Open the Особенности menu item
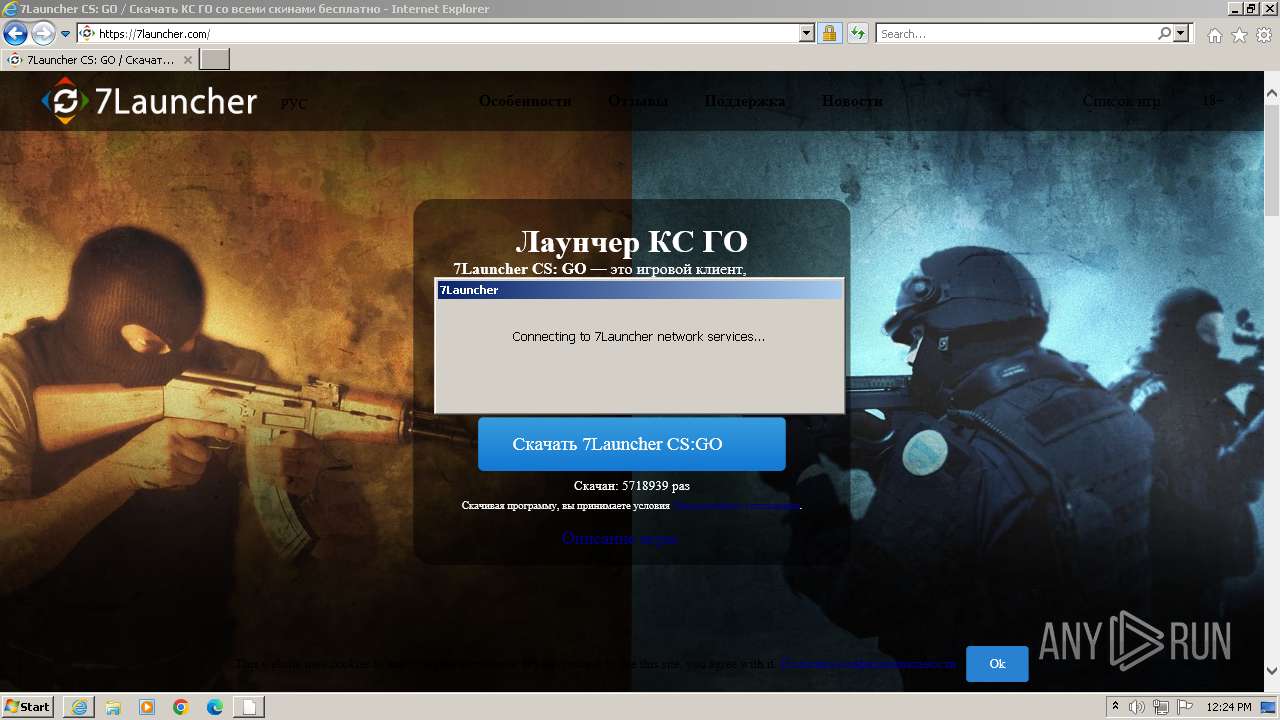This screenshot has width=1280, height=720. (525, 101)
